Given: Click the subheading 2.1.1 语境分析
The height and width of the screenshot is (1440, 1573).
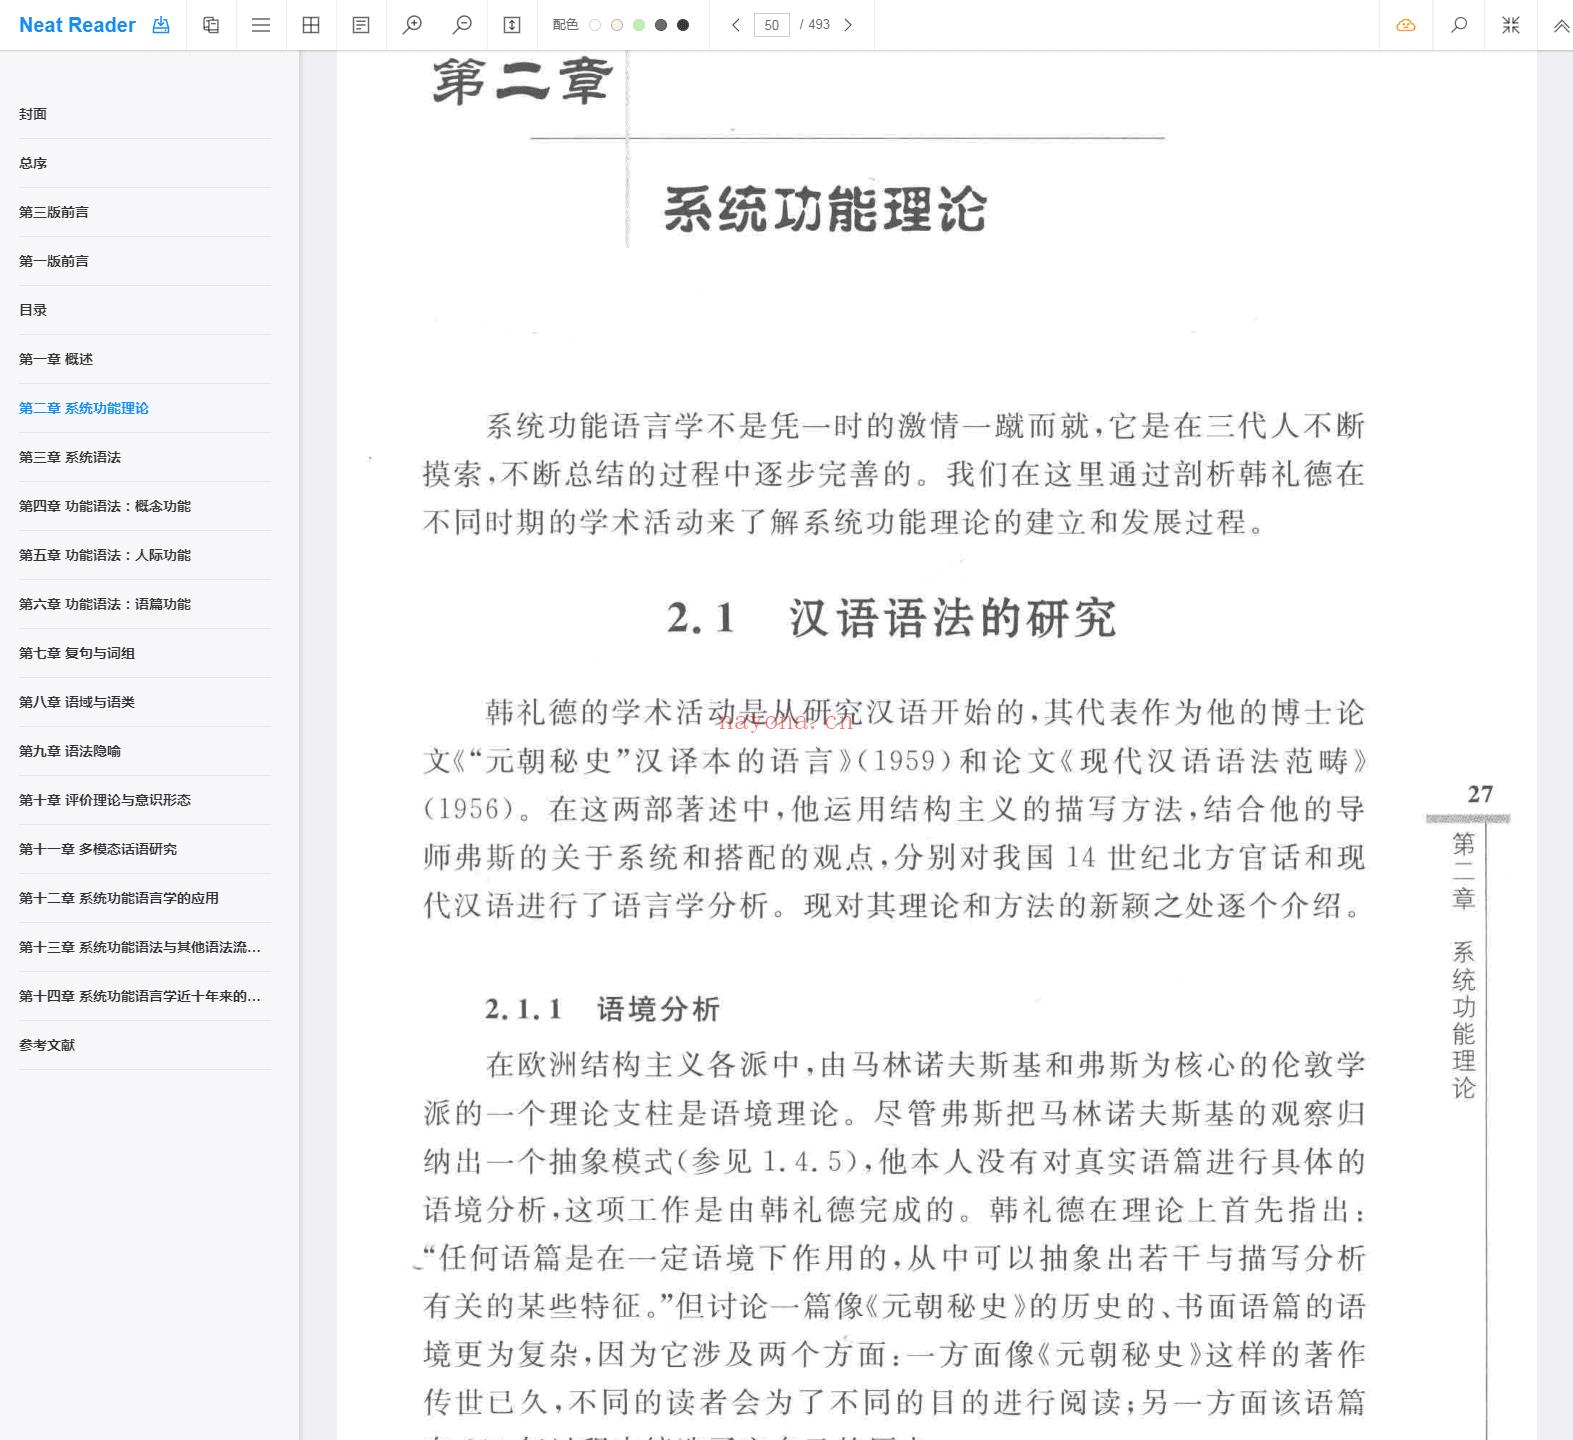Looking at the screenshot, I should [x=602, y=1009].
